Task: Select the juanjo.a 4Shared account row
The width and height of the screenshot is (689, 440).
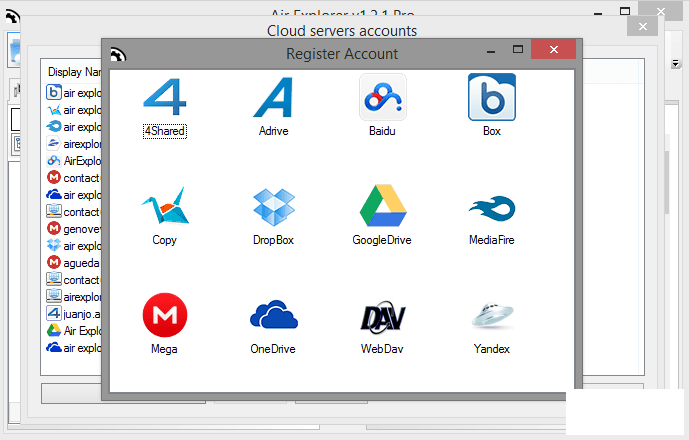Action: pyautogui.click(x=73, y=314)
